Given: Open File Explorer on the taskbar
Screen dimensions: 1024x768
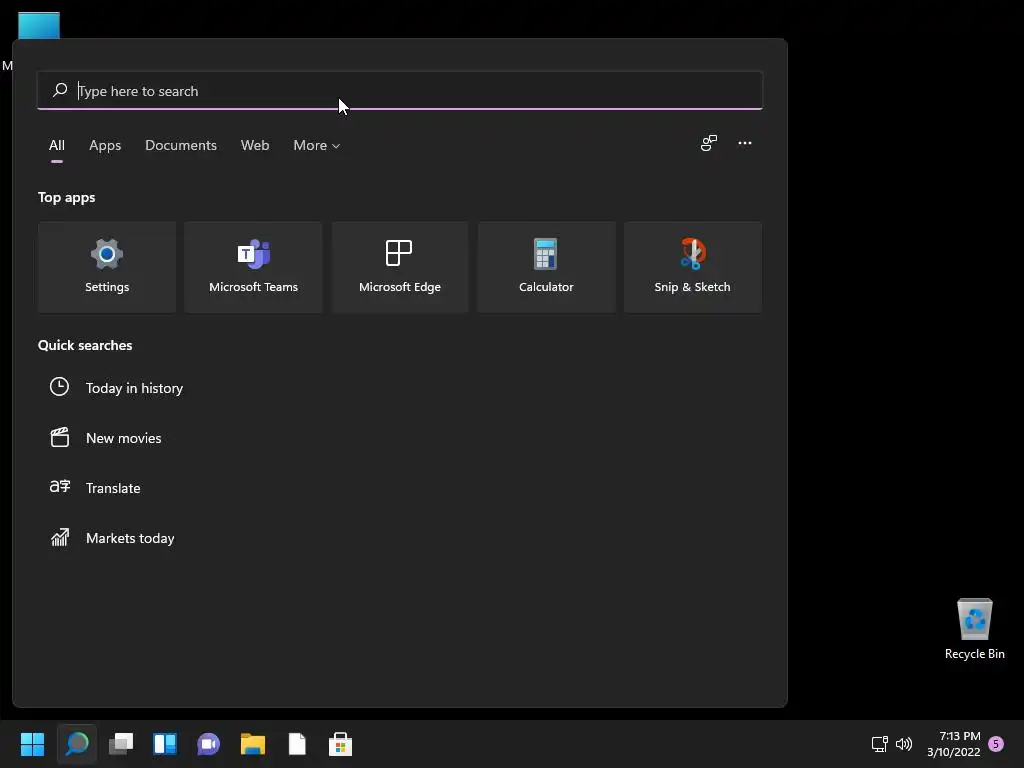Looking at the screenshot, I should pyautogui.click(x=253, y=744).
